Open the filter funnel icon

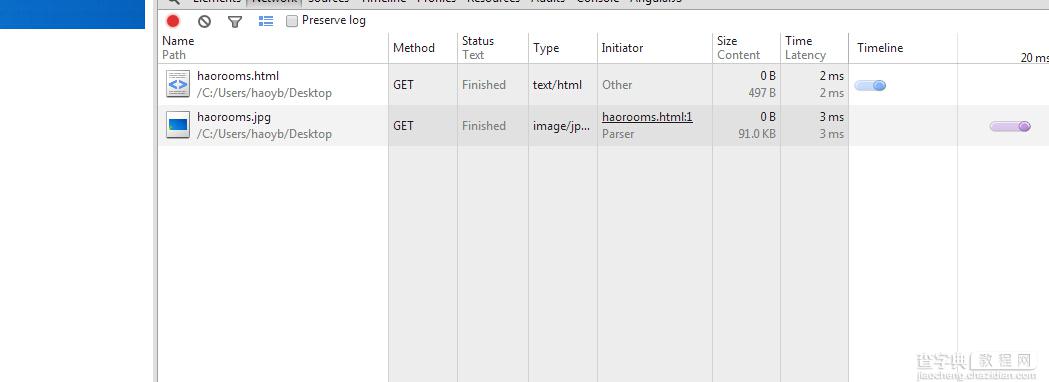tap(234, 21)
